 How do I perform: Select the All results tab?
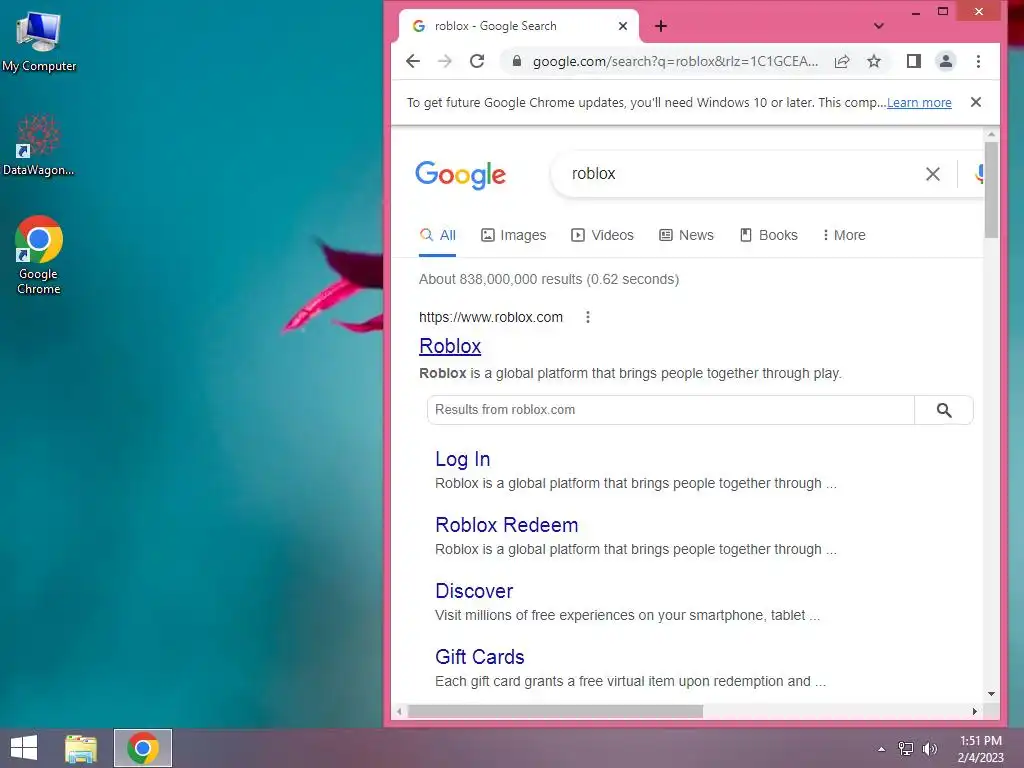(x=438, y=235)
